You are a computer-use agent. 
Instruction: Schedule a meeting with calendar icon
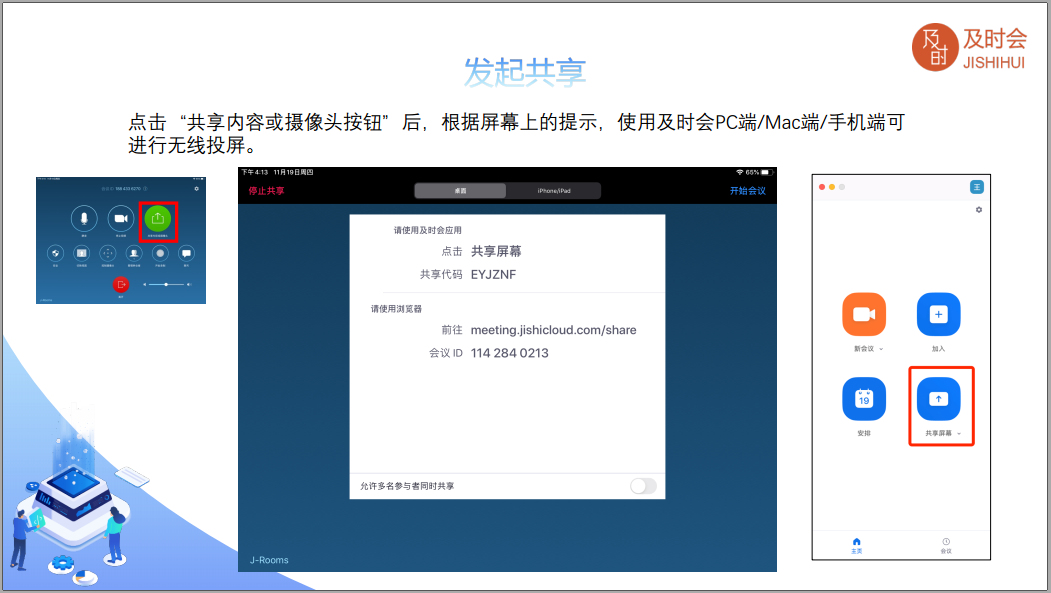pos(864,399)
